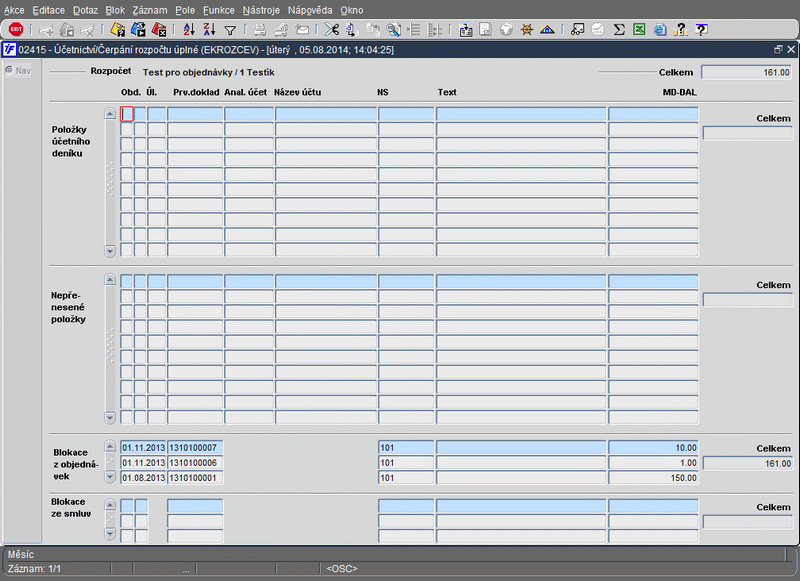The height and width of the screenshot is (581, 800).
Task: Click the greyed pie chart icon
Action: pos(598,30)
